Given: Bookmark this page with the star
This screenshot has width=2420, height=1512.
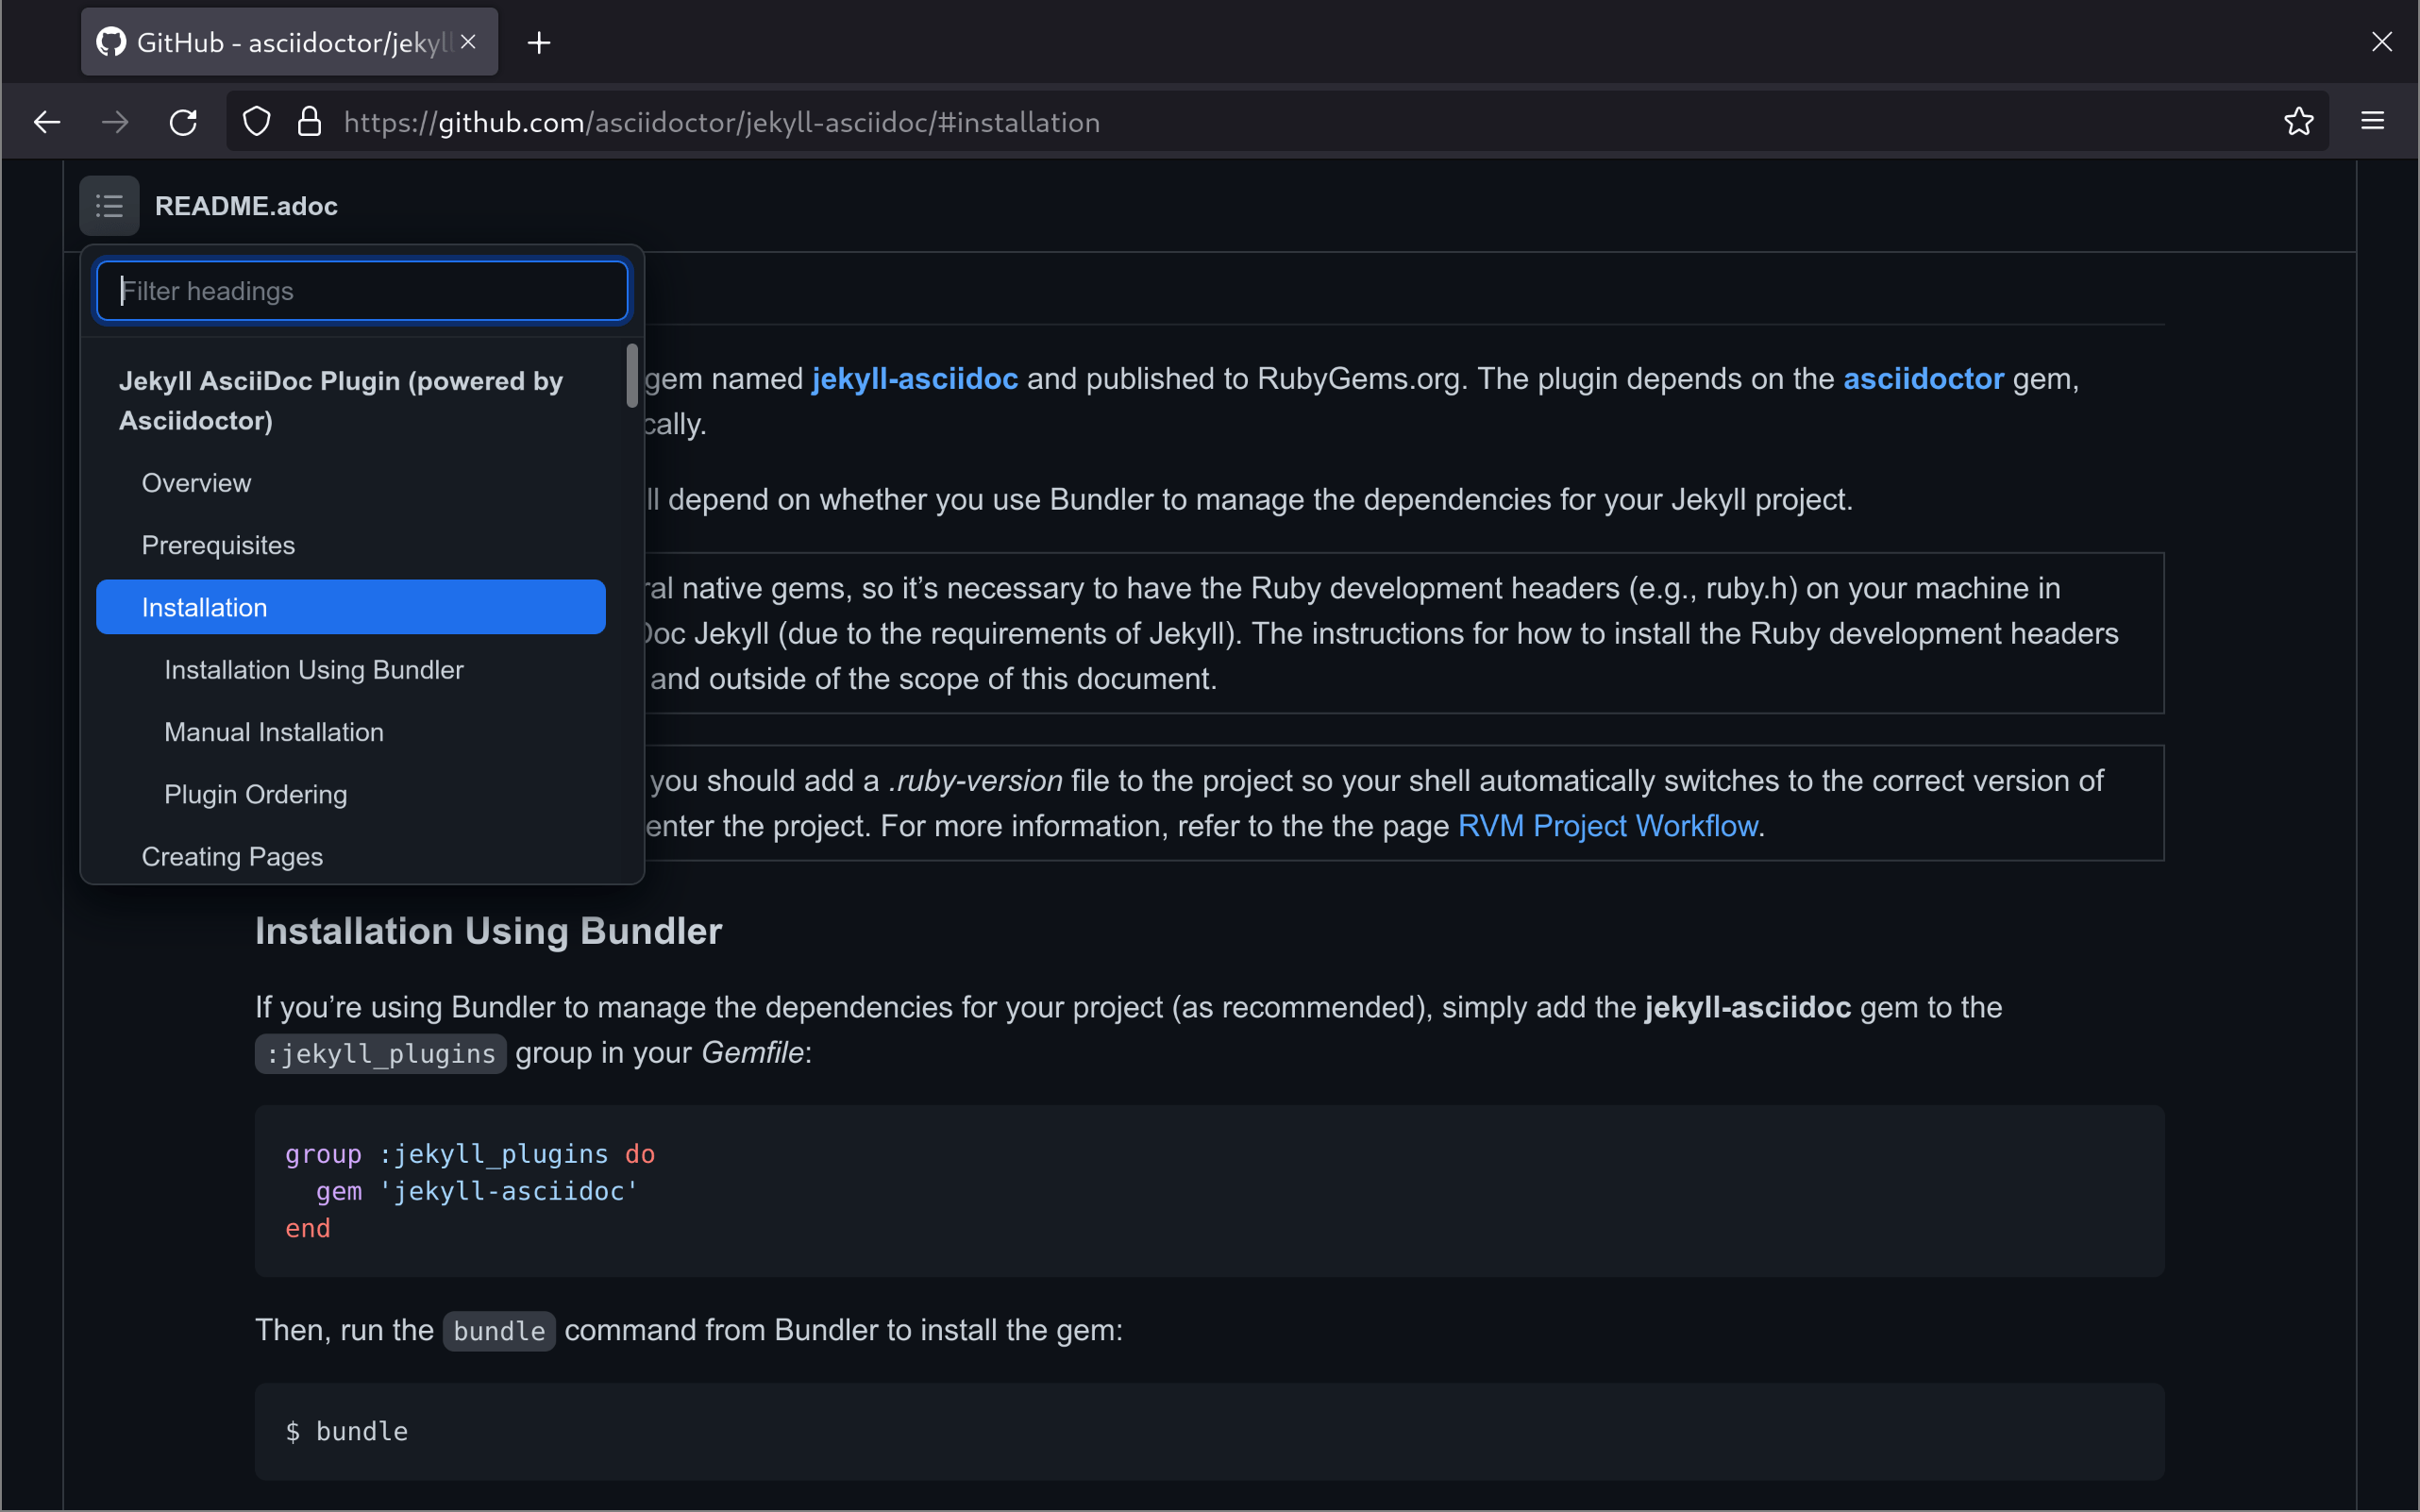Looking at the screenshot, I should (x=2298, y=121).
